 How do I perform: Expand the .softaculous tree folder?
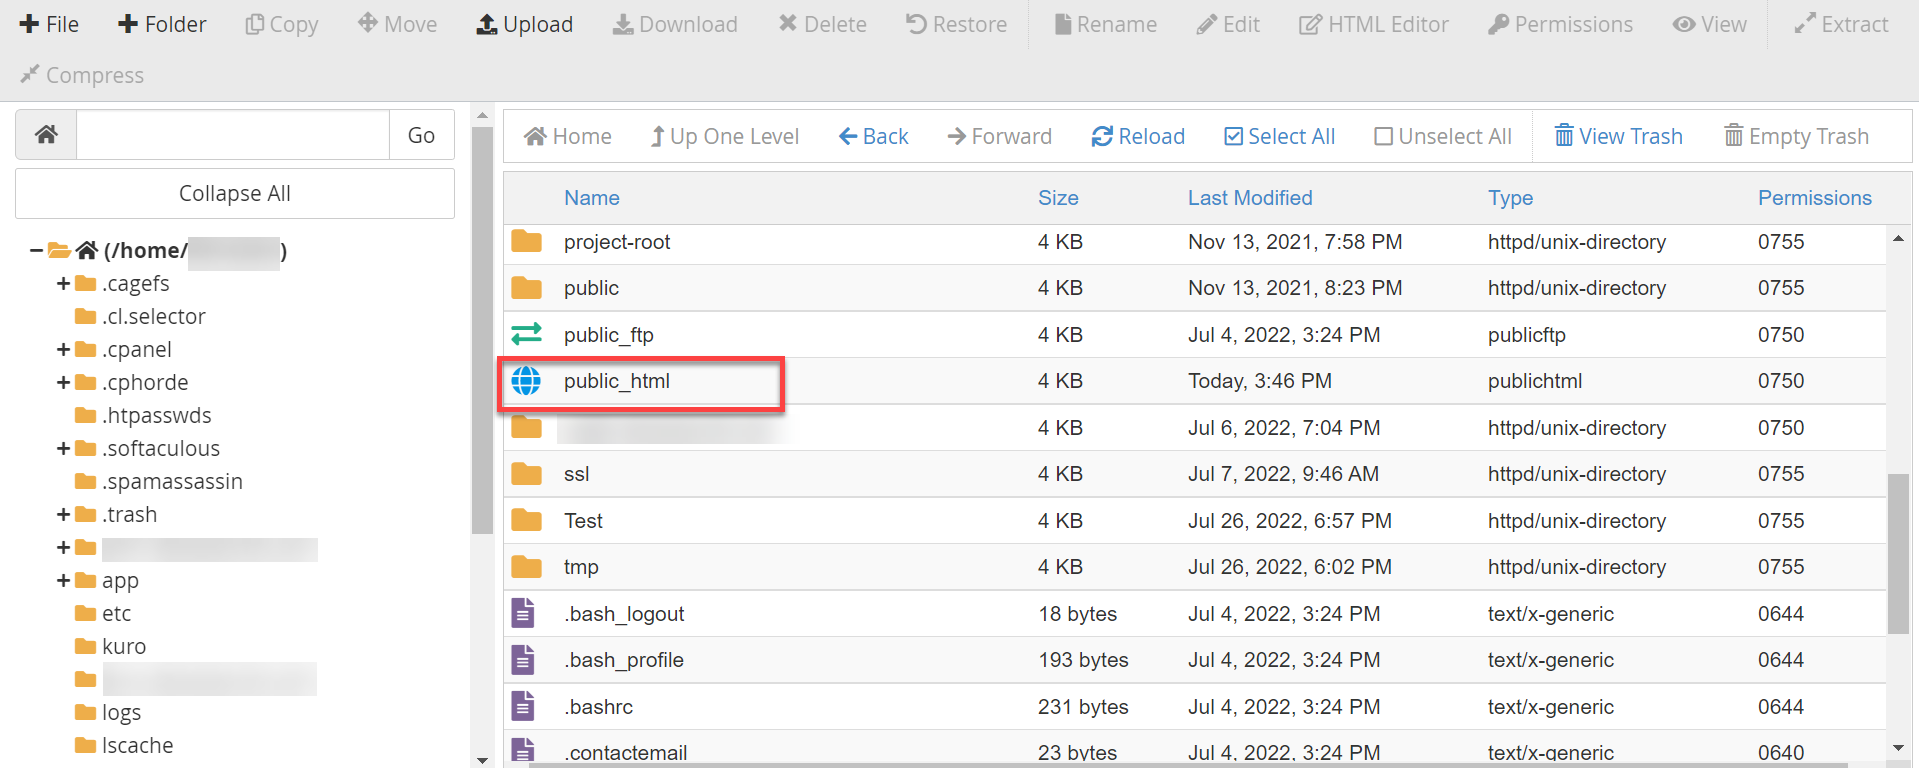[x=63, y=448]
